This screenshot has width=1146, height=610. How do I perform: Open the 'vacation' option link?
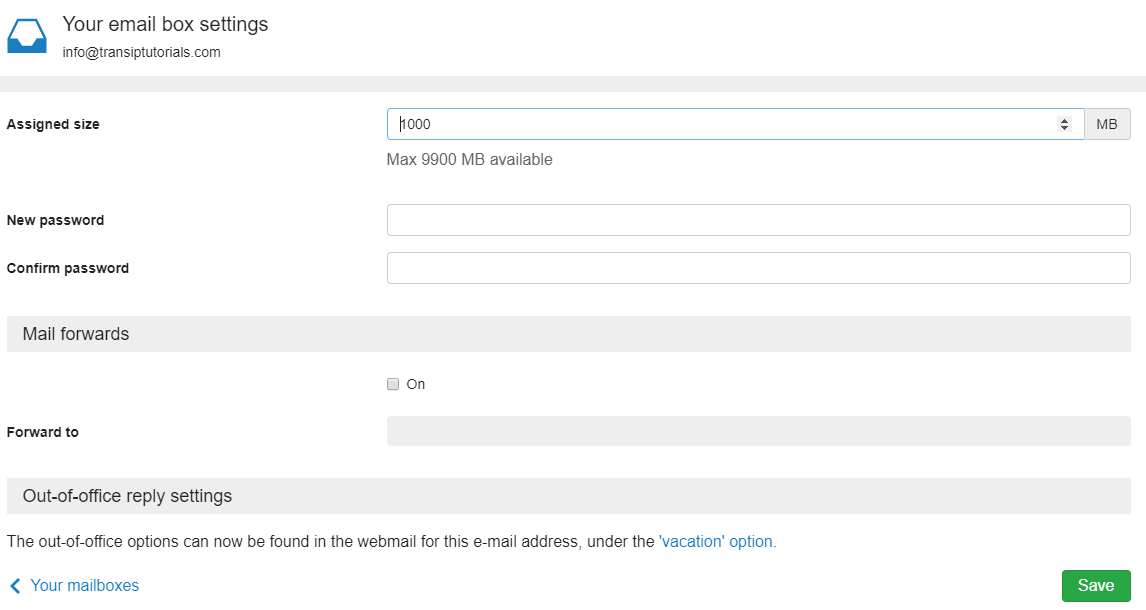(716, 541)
